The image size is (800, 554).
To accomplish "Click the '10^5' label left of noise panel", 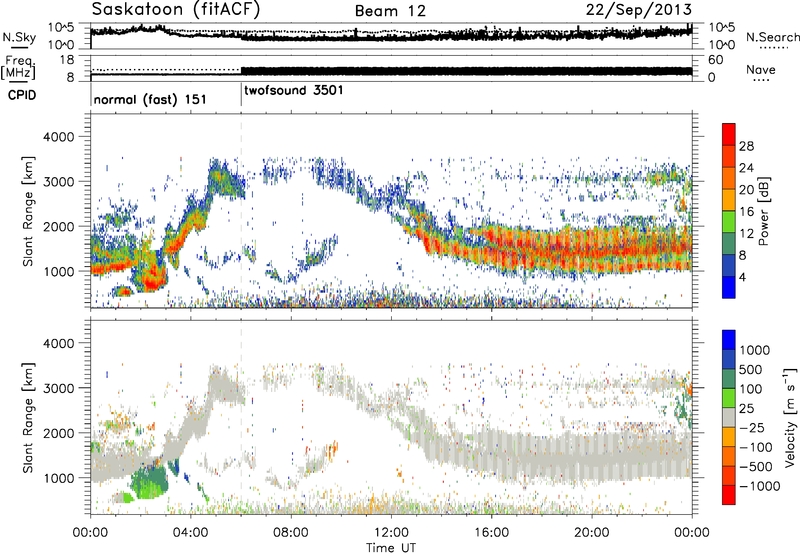I will click(61, 28).
